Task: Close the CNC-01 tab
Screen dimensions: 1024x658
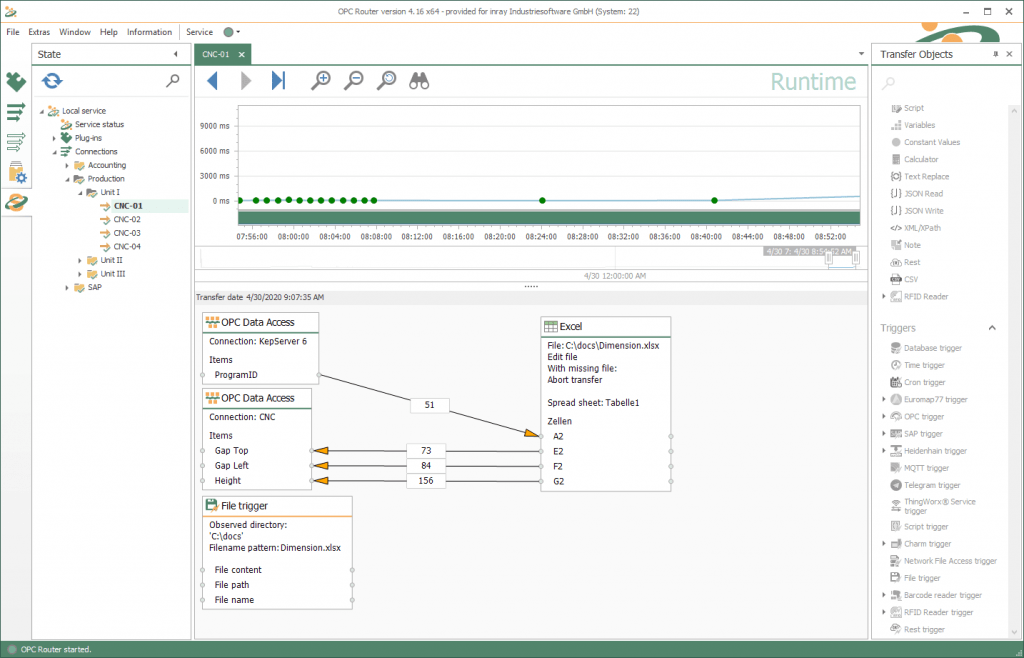Action: (241, 54)
